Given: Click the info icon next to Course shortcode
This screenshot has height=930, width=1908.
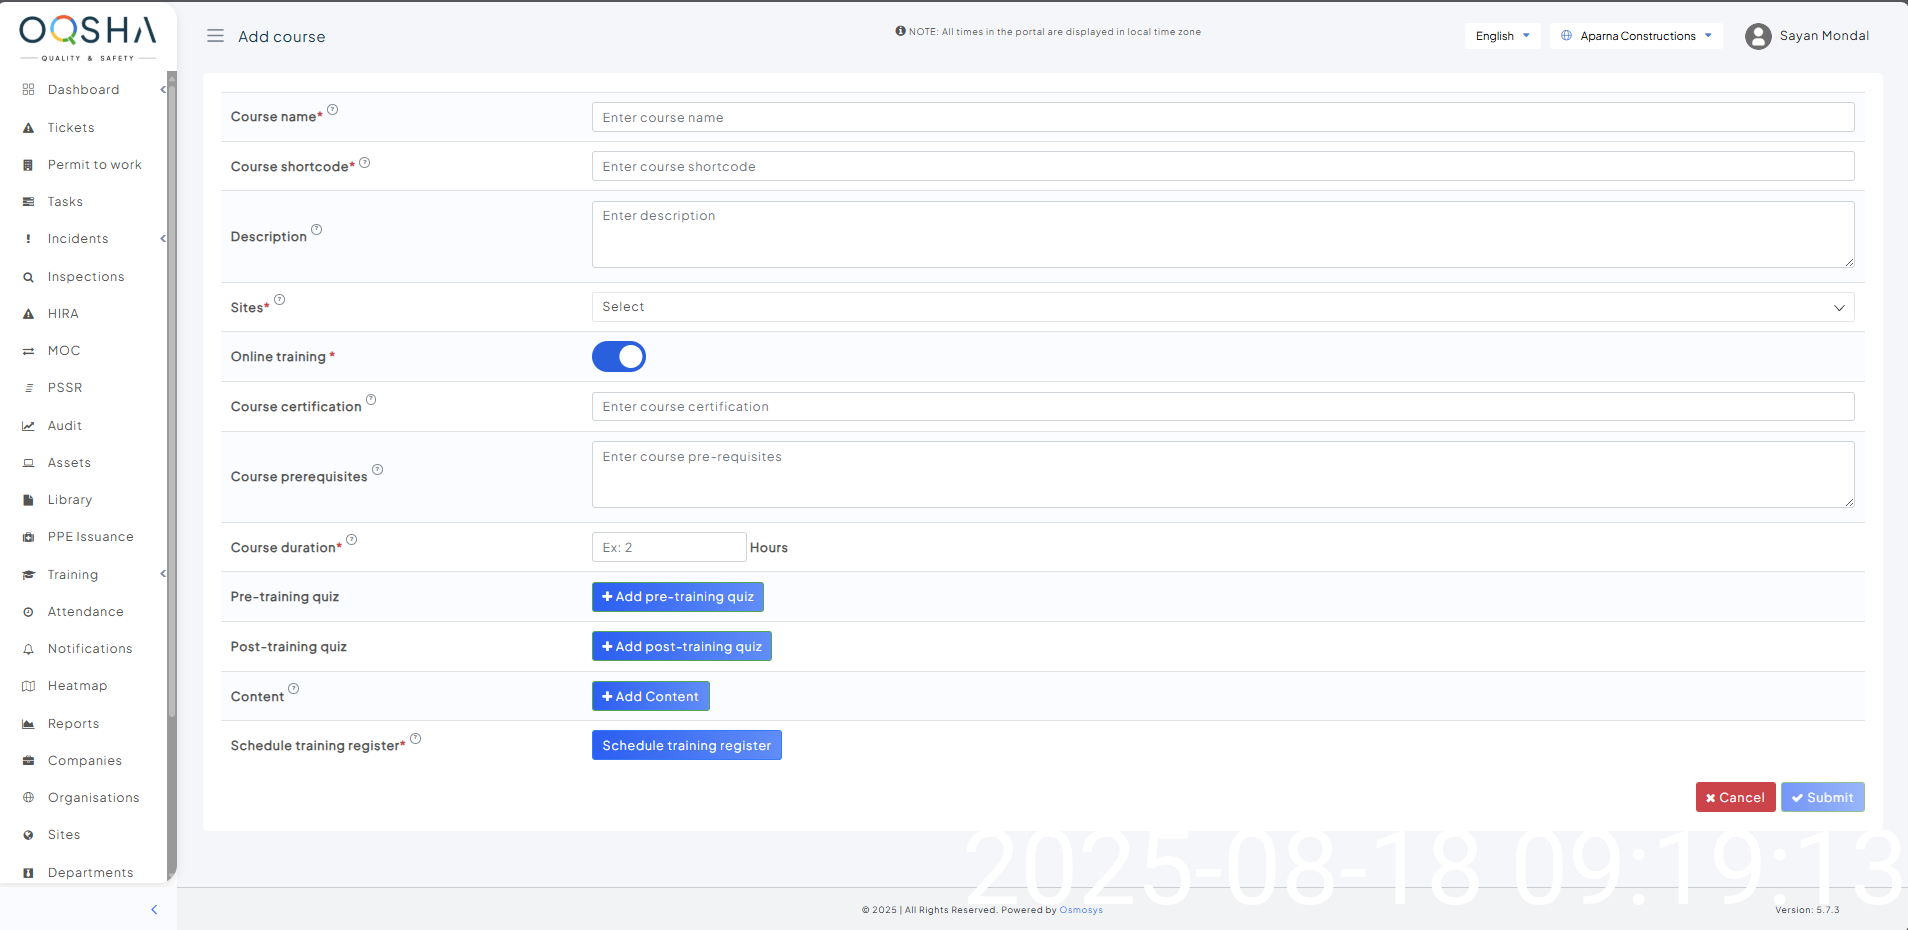Looking at the screenshot, I should (365, 163).
